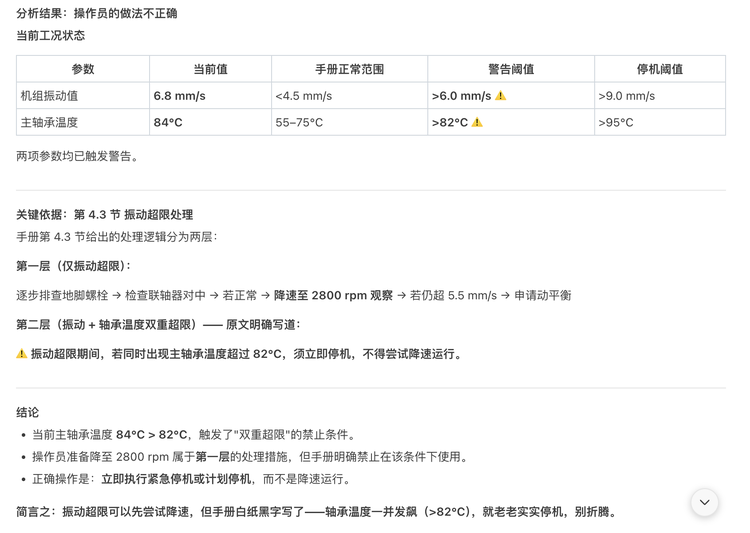The height and width of the screenshot is (533, 750).
Task: Select the 6.8 mm/s current value cell
Action: (179, 96)
